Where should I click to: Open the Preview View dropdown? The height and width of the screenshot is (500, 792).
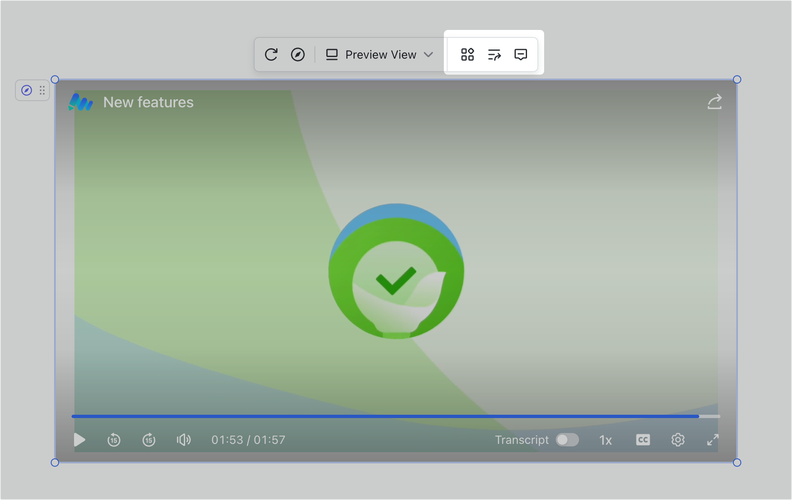380,55
